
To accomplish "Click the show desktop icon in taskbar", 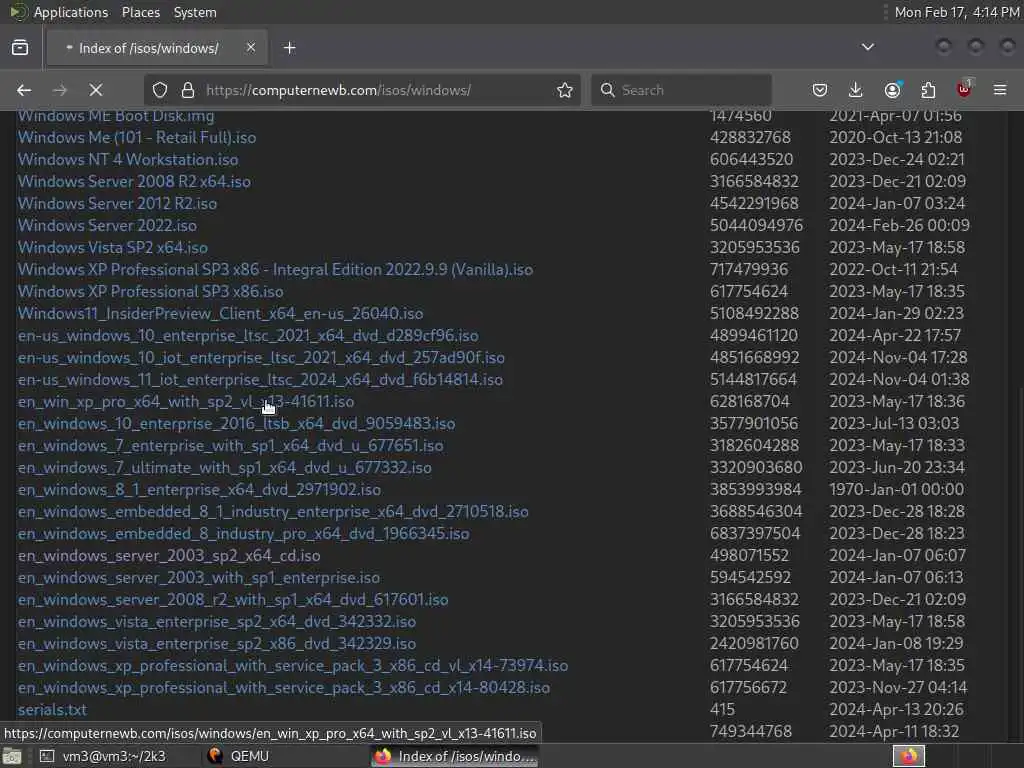I will [x=12, y=756].
